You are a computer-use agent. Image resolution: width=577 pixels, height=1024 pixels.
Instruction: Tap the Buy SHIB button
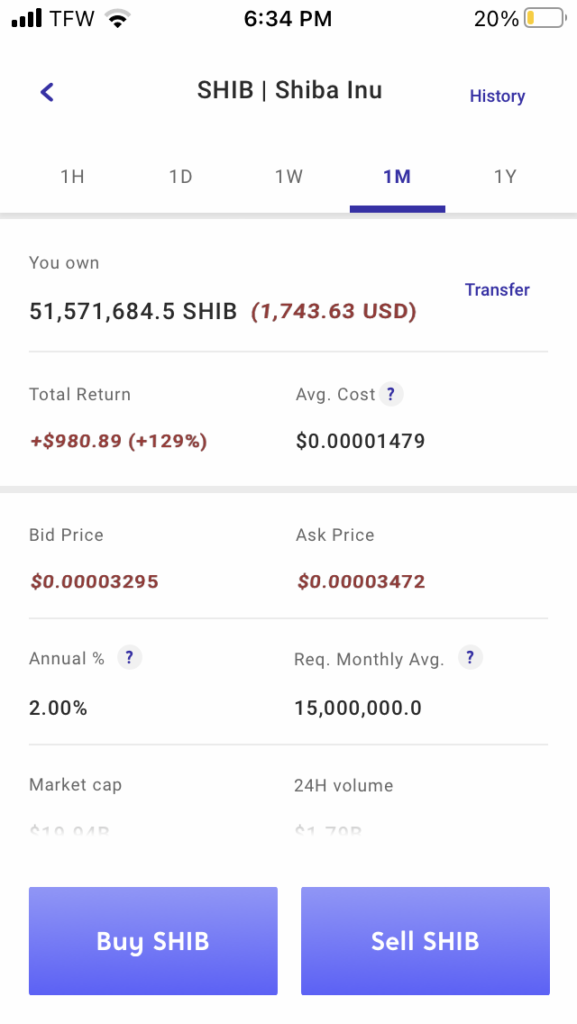point(153,940)
